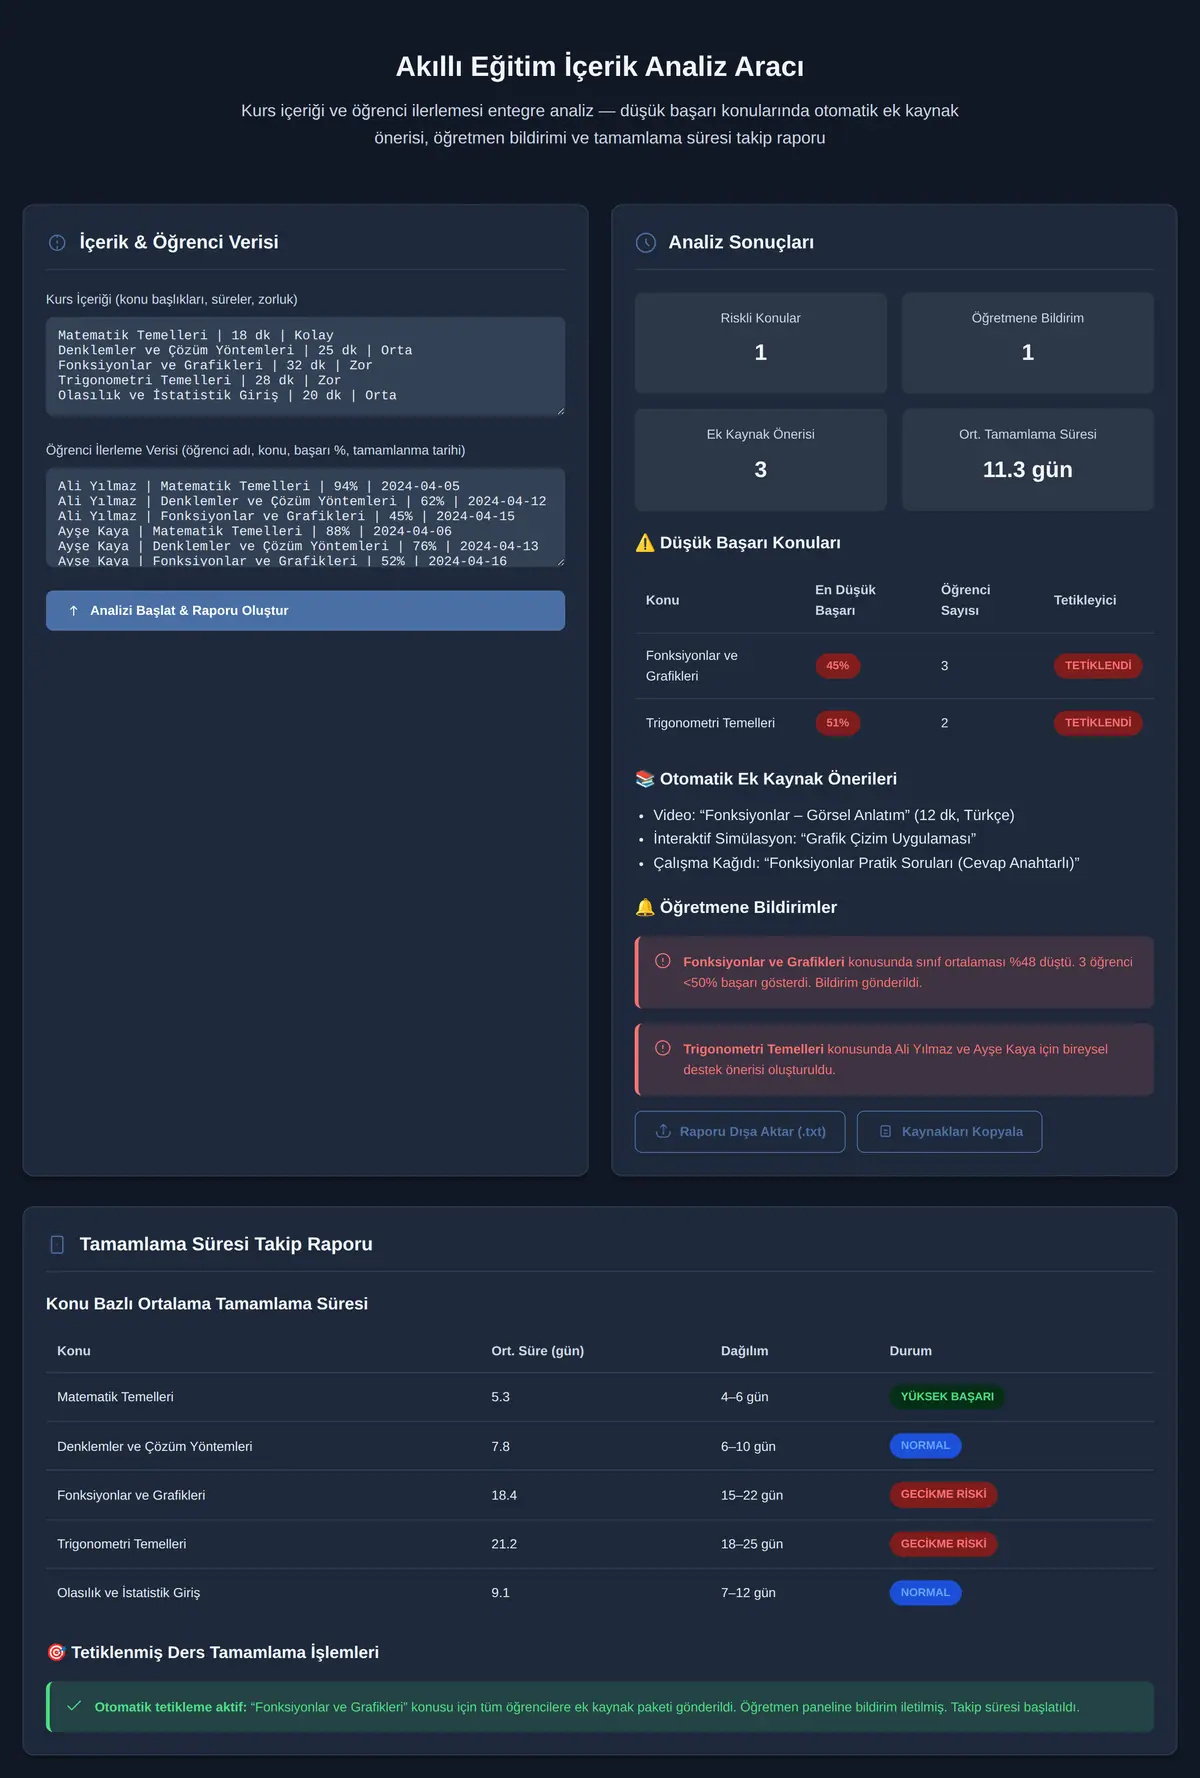Click the bell emoji beside Öğretmene Bildirimler

[645, 908]
